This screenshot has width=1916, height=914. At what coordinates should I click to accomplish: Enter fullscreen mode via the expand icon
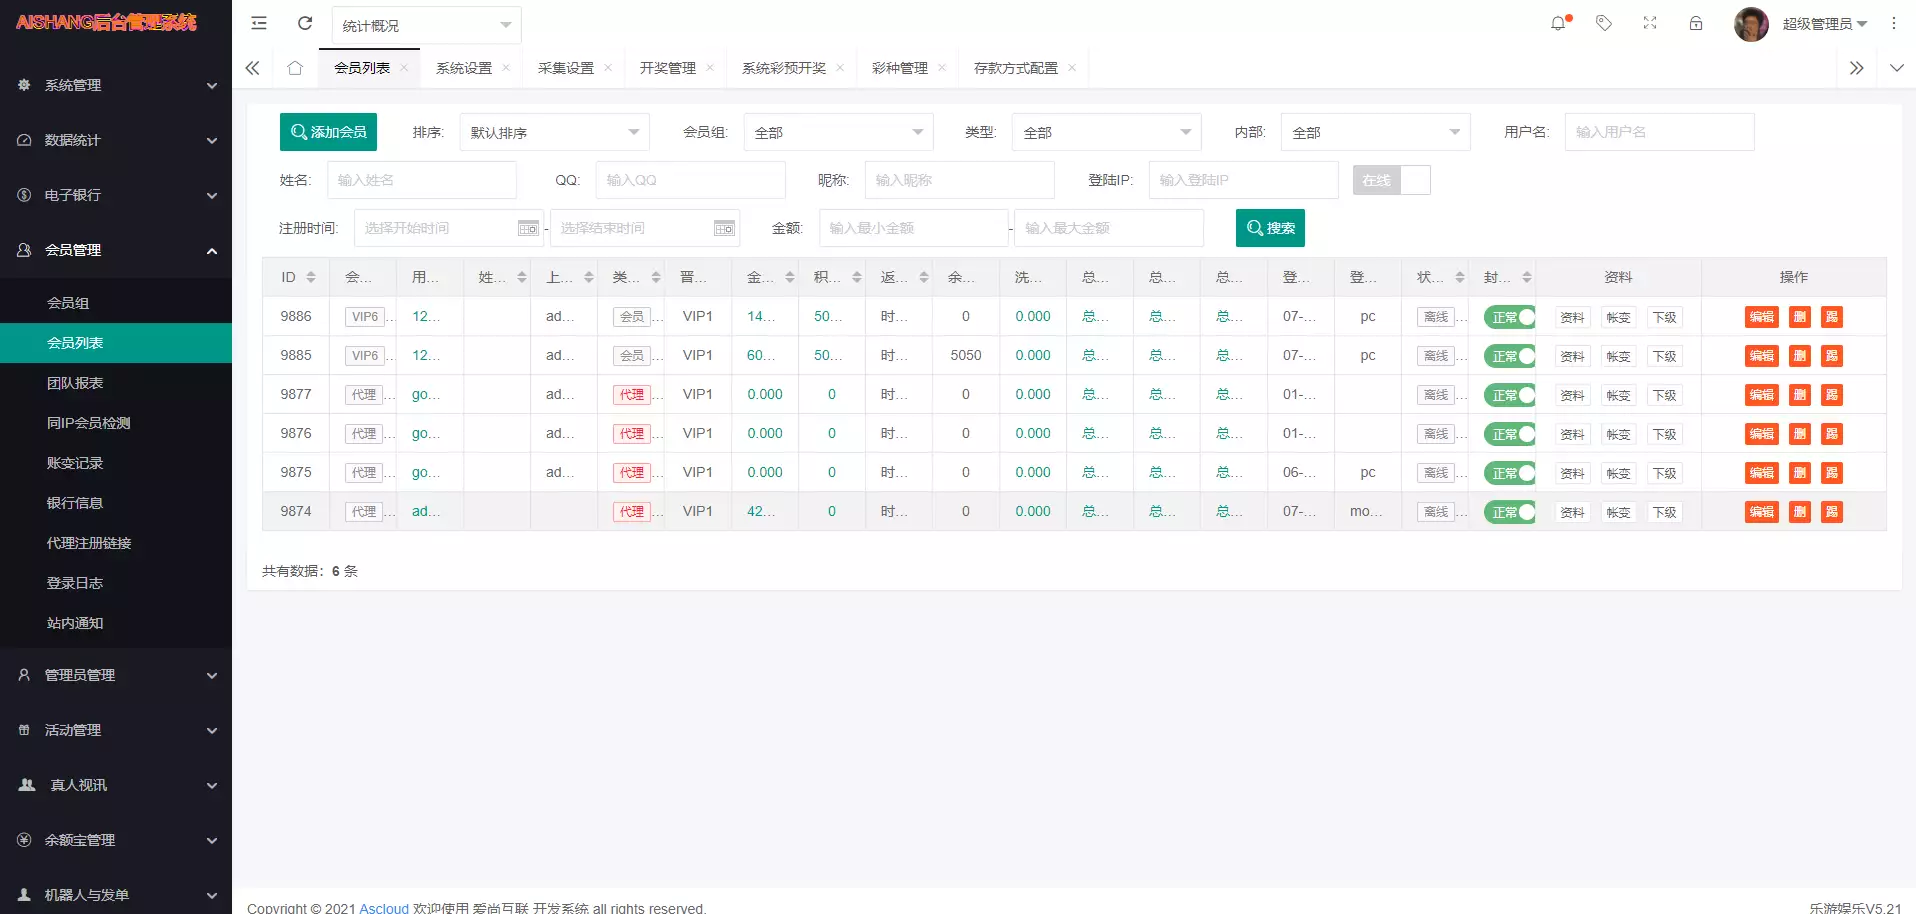coord(1650,23)
